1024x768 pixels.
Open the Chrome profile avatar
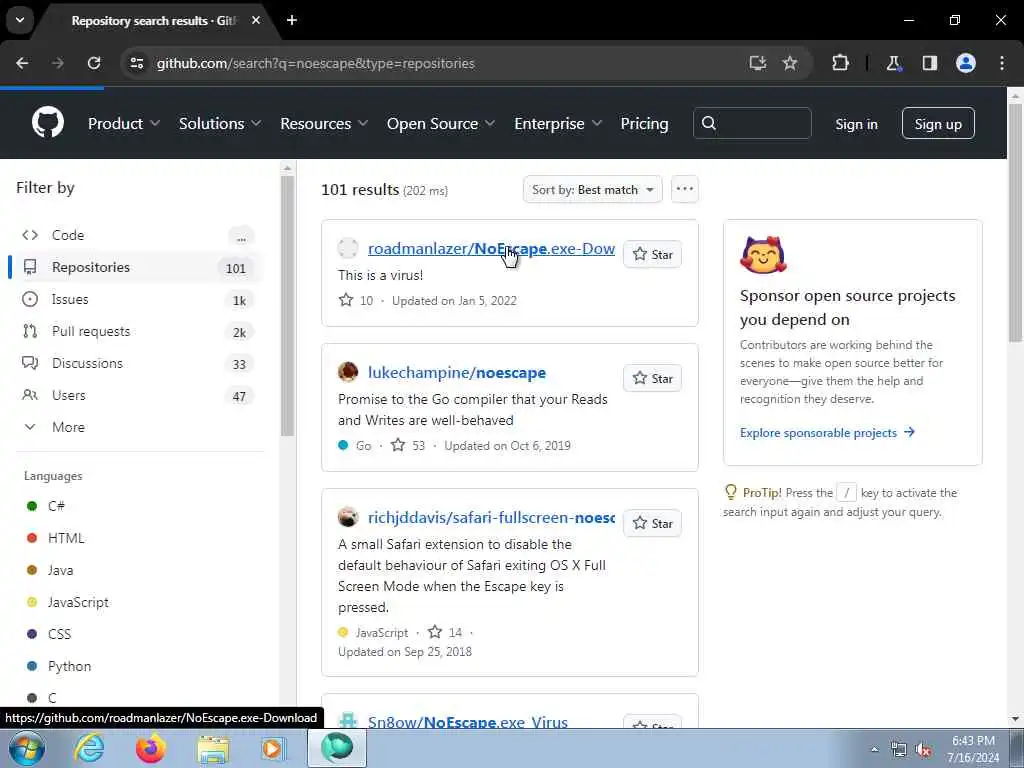click(x=966, y=63)
